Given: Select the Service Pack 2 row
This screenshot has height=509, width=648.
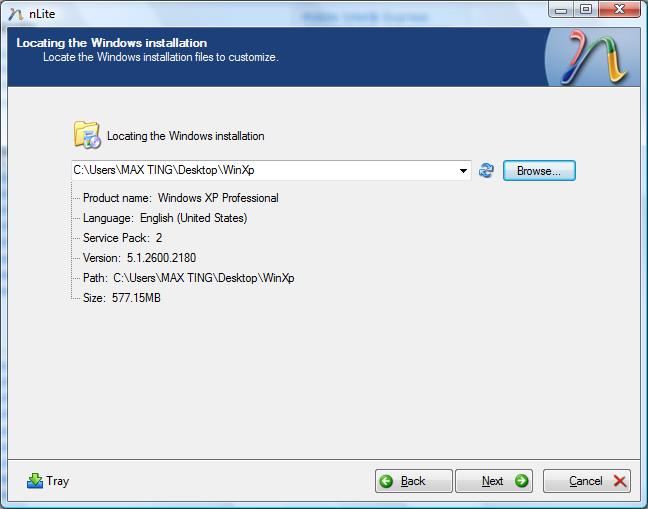Looking at the screenshot, I should tap(122, 238).
